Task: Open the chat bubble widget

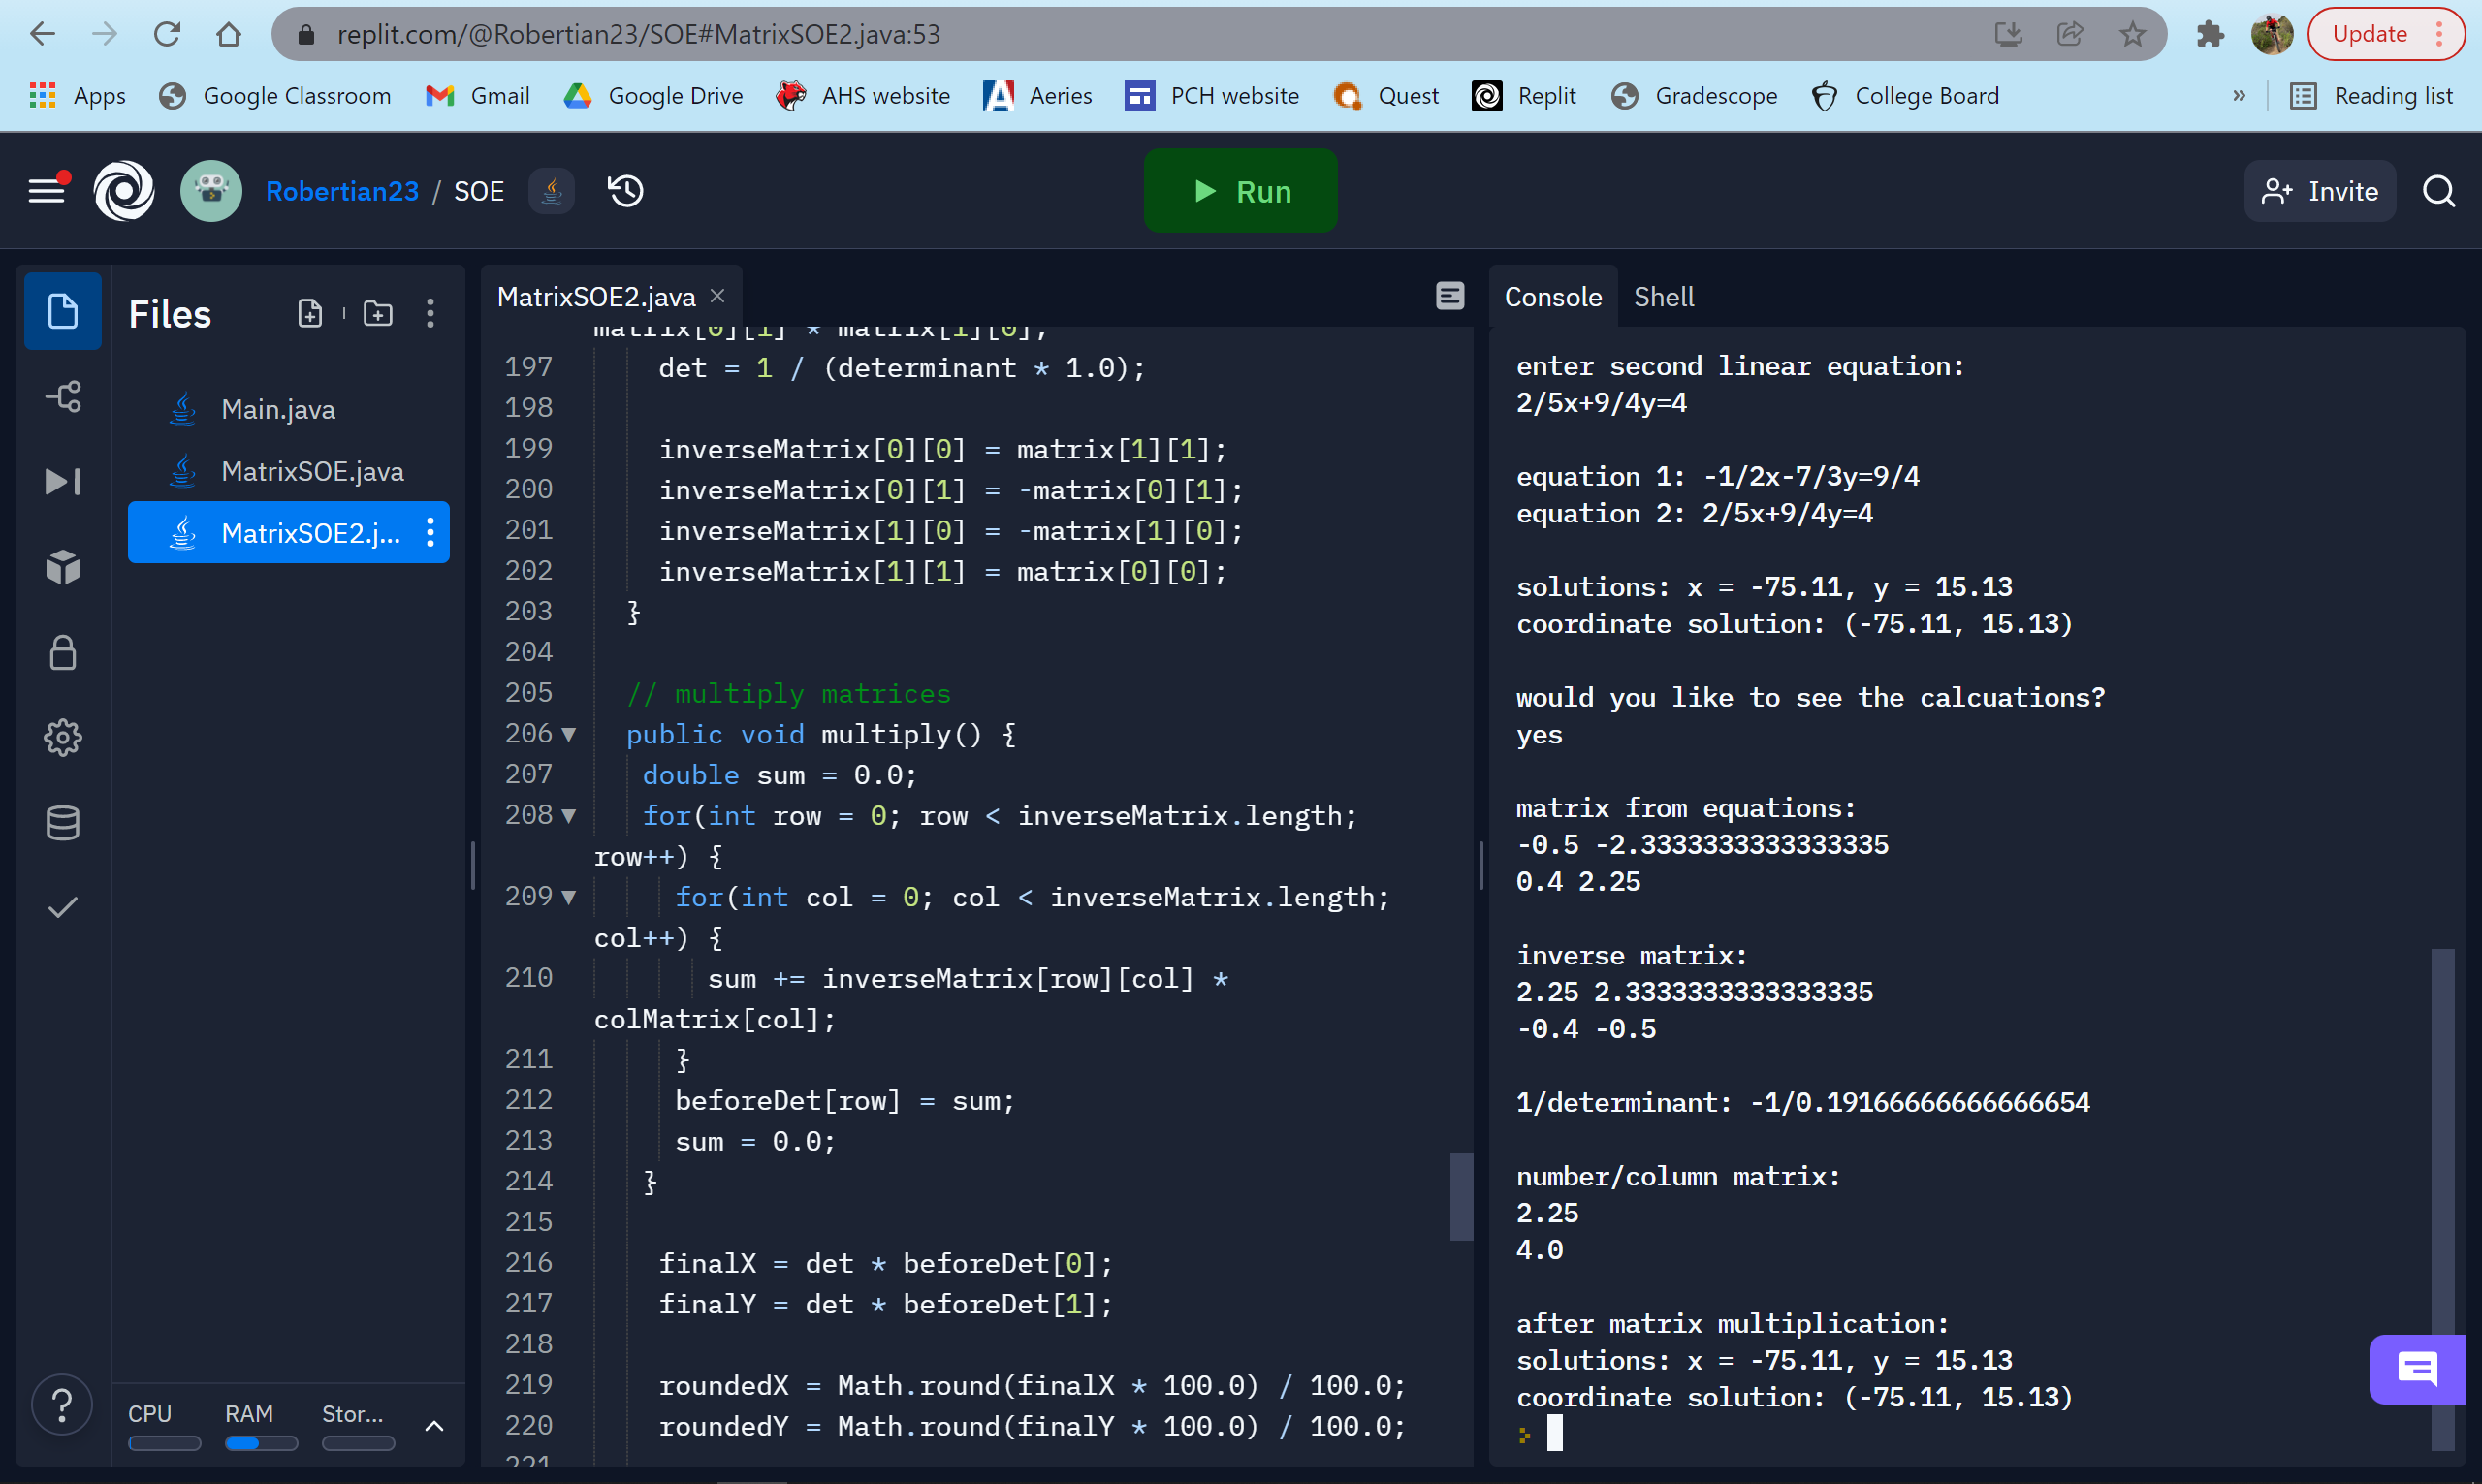Action: [x=2416, y=1368]
